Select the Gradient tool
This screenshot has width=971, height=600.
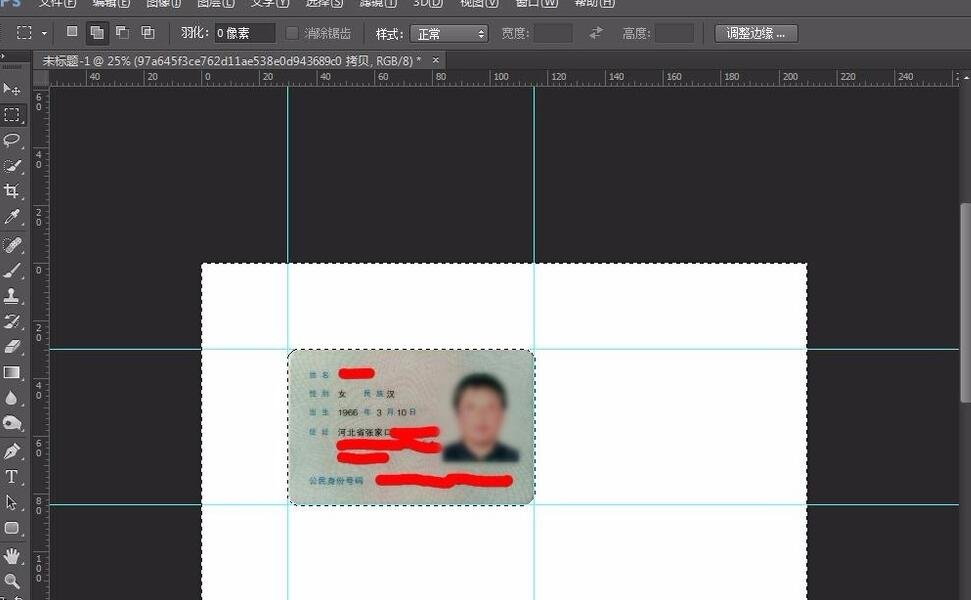click(x=13, y=373)
